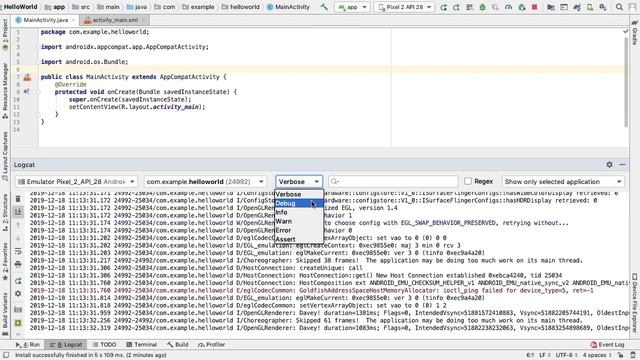The image size is (640, 360).
Task: Open the Event Log button
Action: tap(607, 345)
